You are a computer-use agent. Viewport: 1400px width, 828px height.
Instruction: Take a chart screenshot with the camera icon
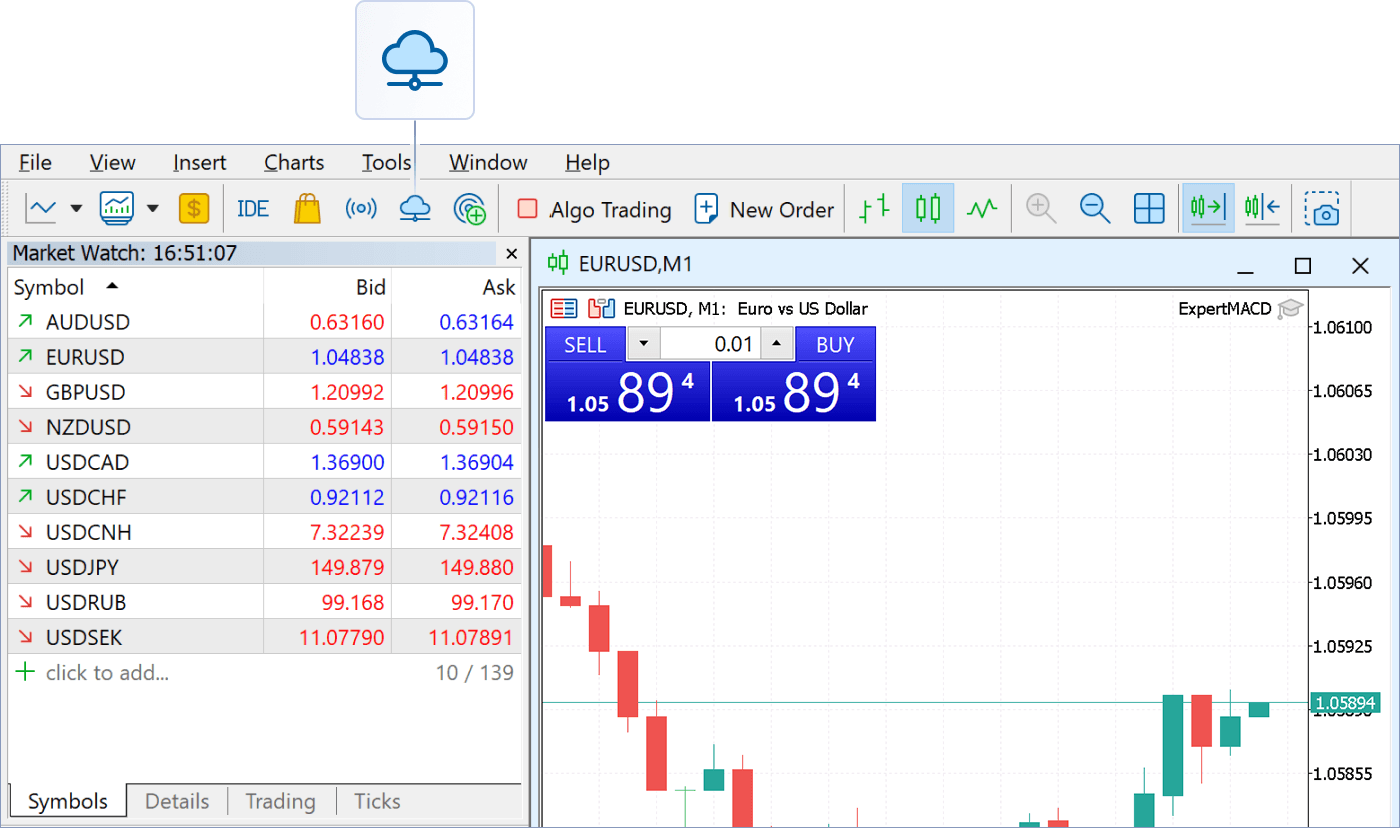tap(1324, 208)
